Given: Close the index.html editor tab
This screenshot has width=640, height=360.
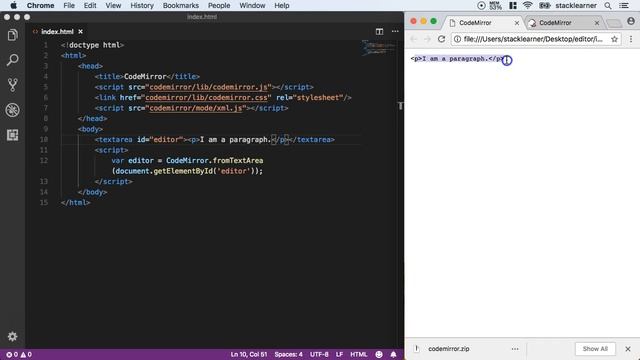Looking at the screenshot, I should point(80,31).
